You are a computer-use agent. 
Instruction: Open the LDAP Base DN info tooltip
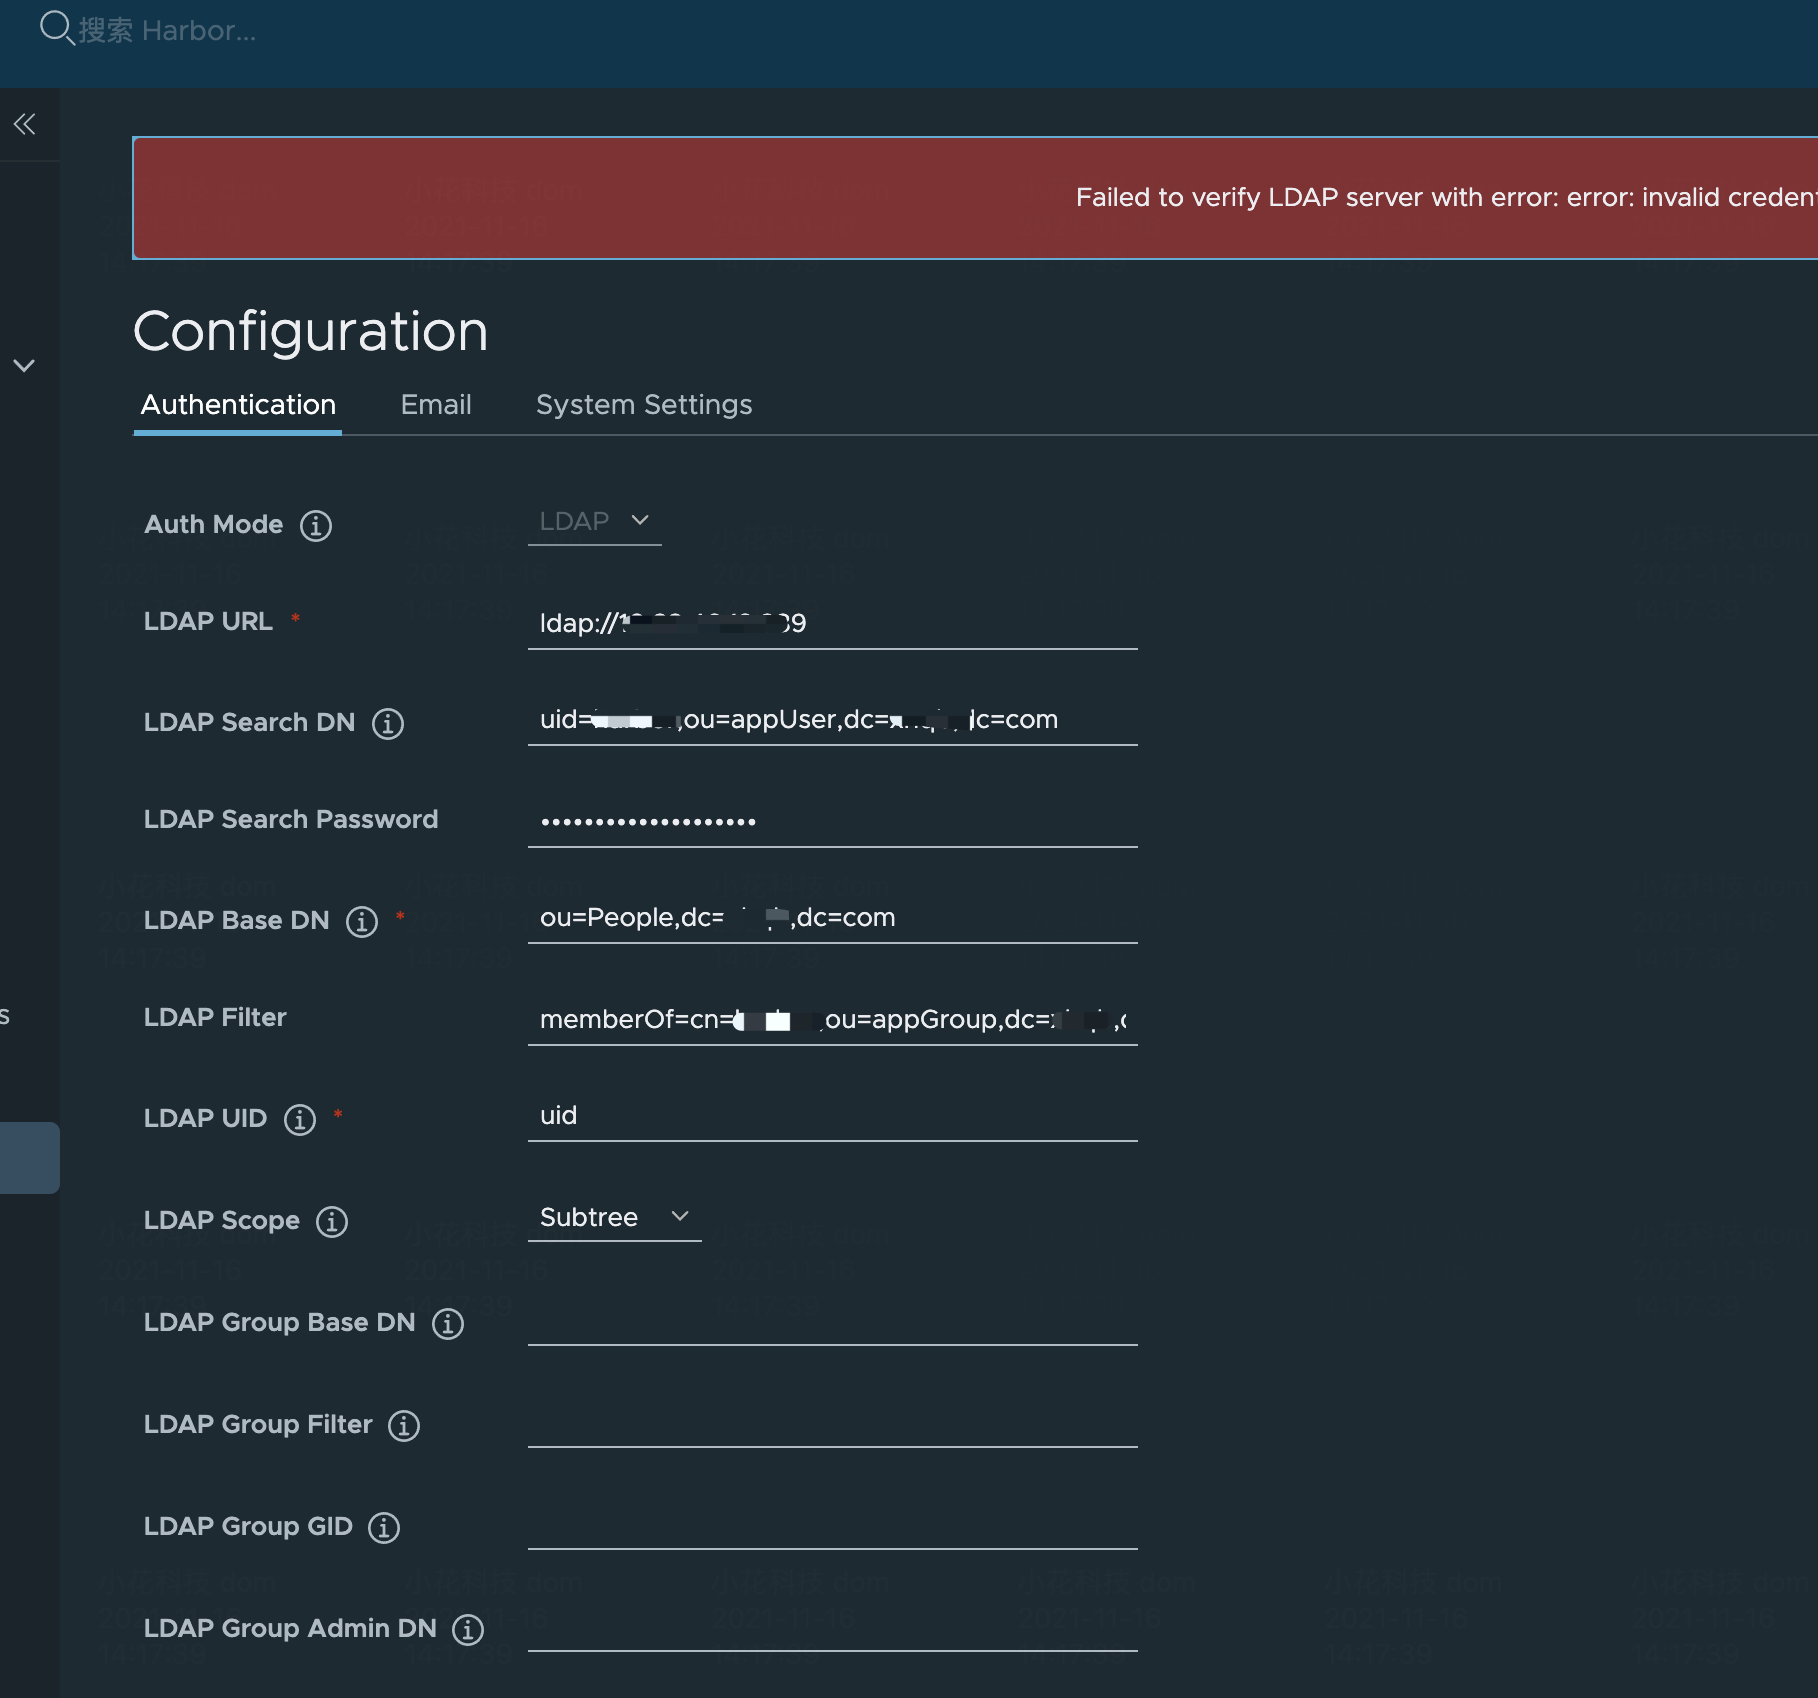(x=360, y=922)
